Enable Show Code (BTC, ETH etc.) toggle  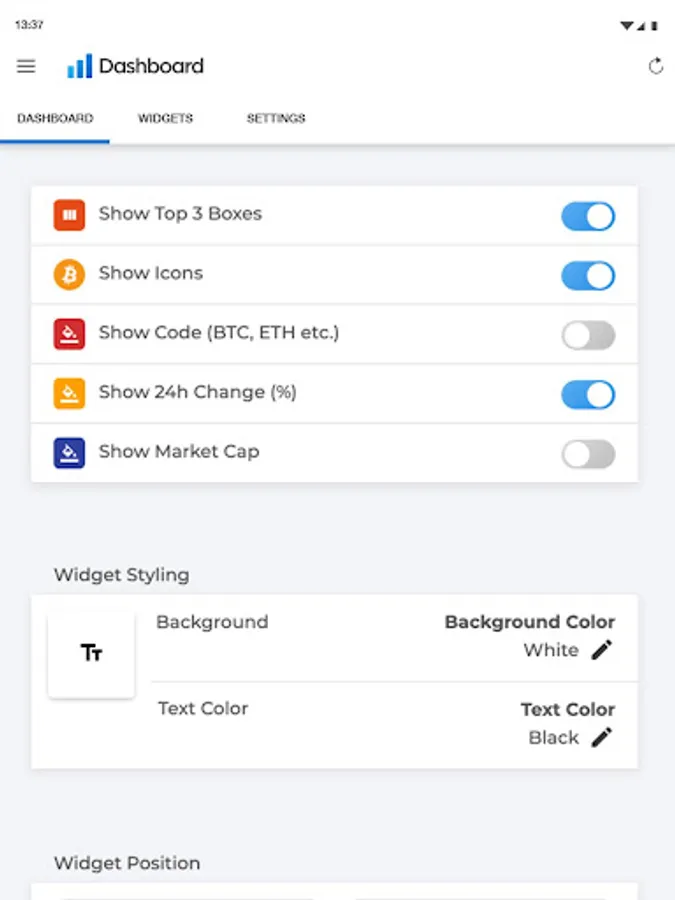point(588,335)
